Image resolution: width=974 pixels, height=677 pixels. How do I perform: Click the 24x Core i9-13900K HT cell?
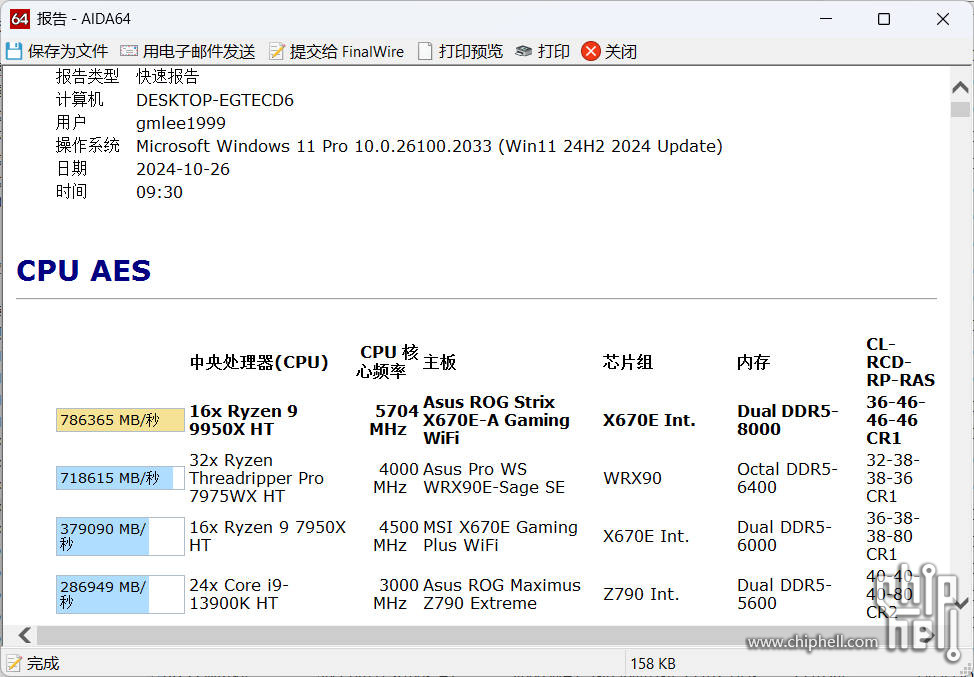[x=239, y=594]
